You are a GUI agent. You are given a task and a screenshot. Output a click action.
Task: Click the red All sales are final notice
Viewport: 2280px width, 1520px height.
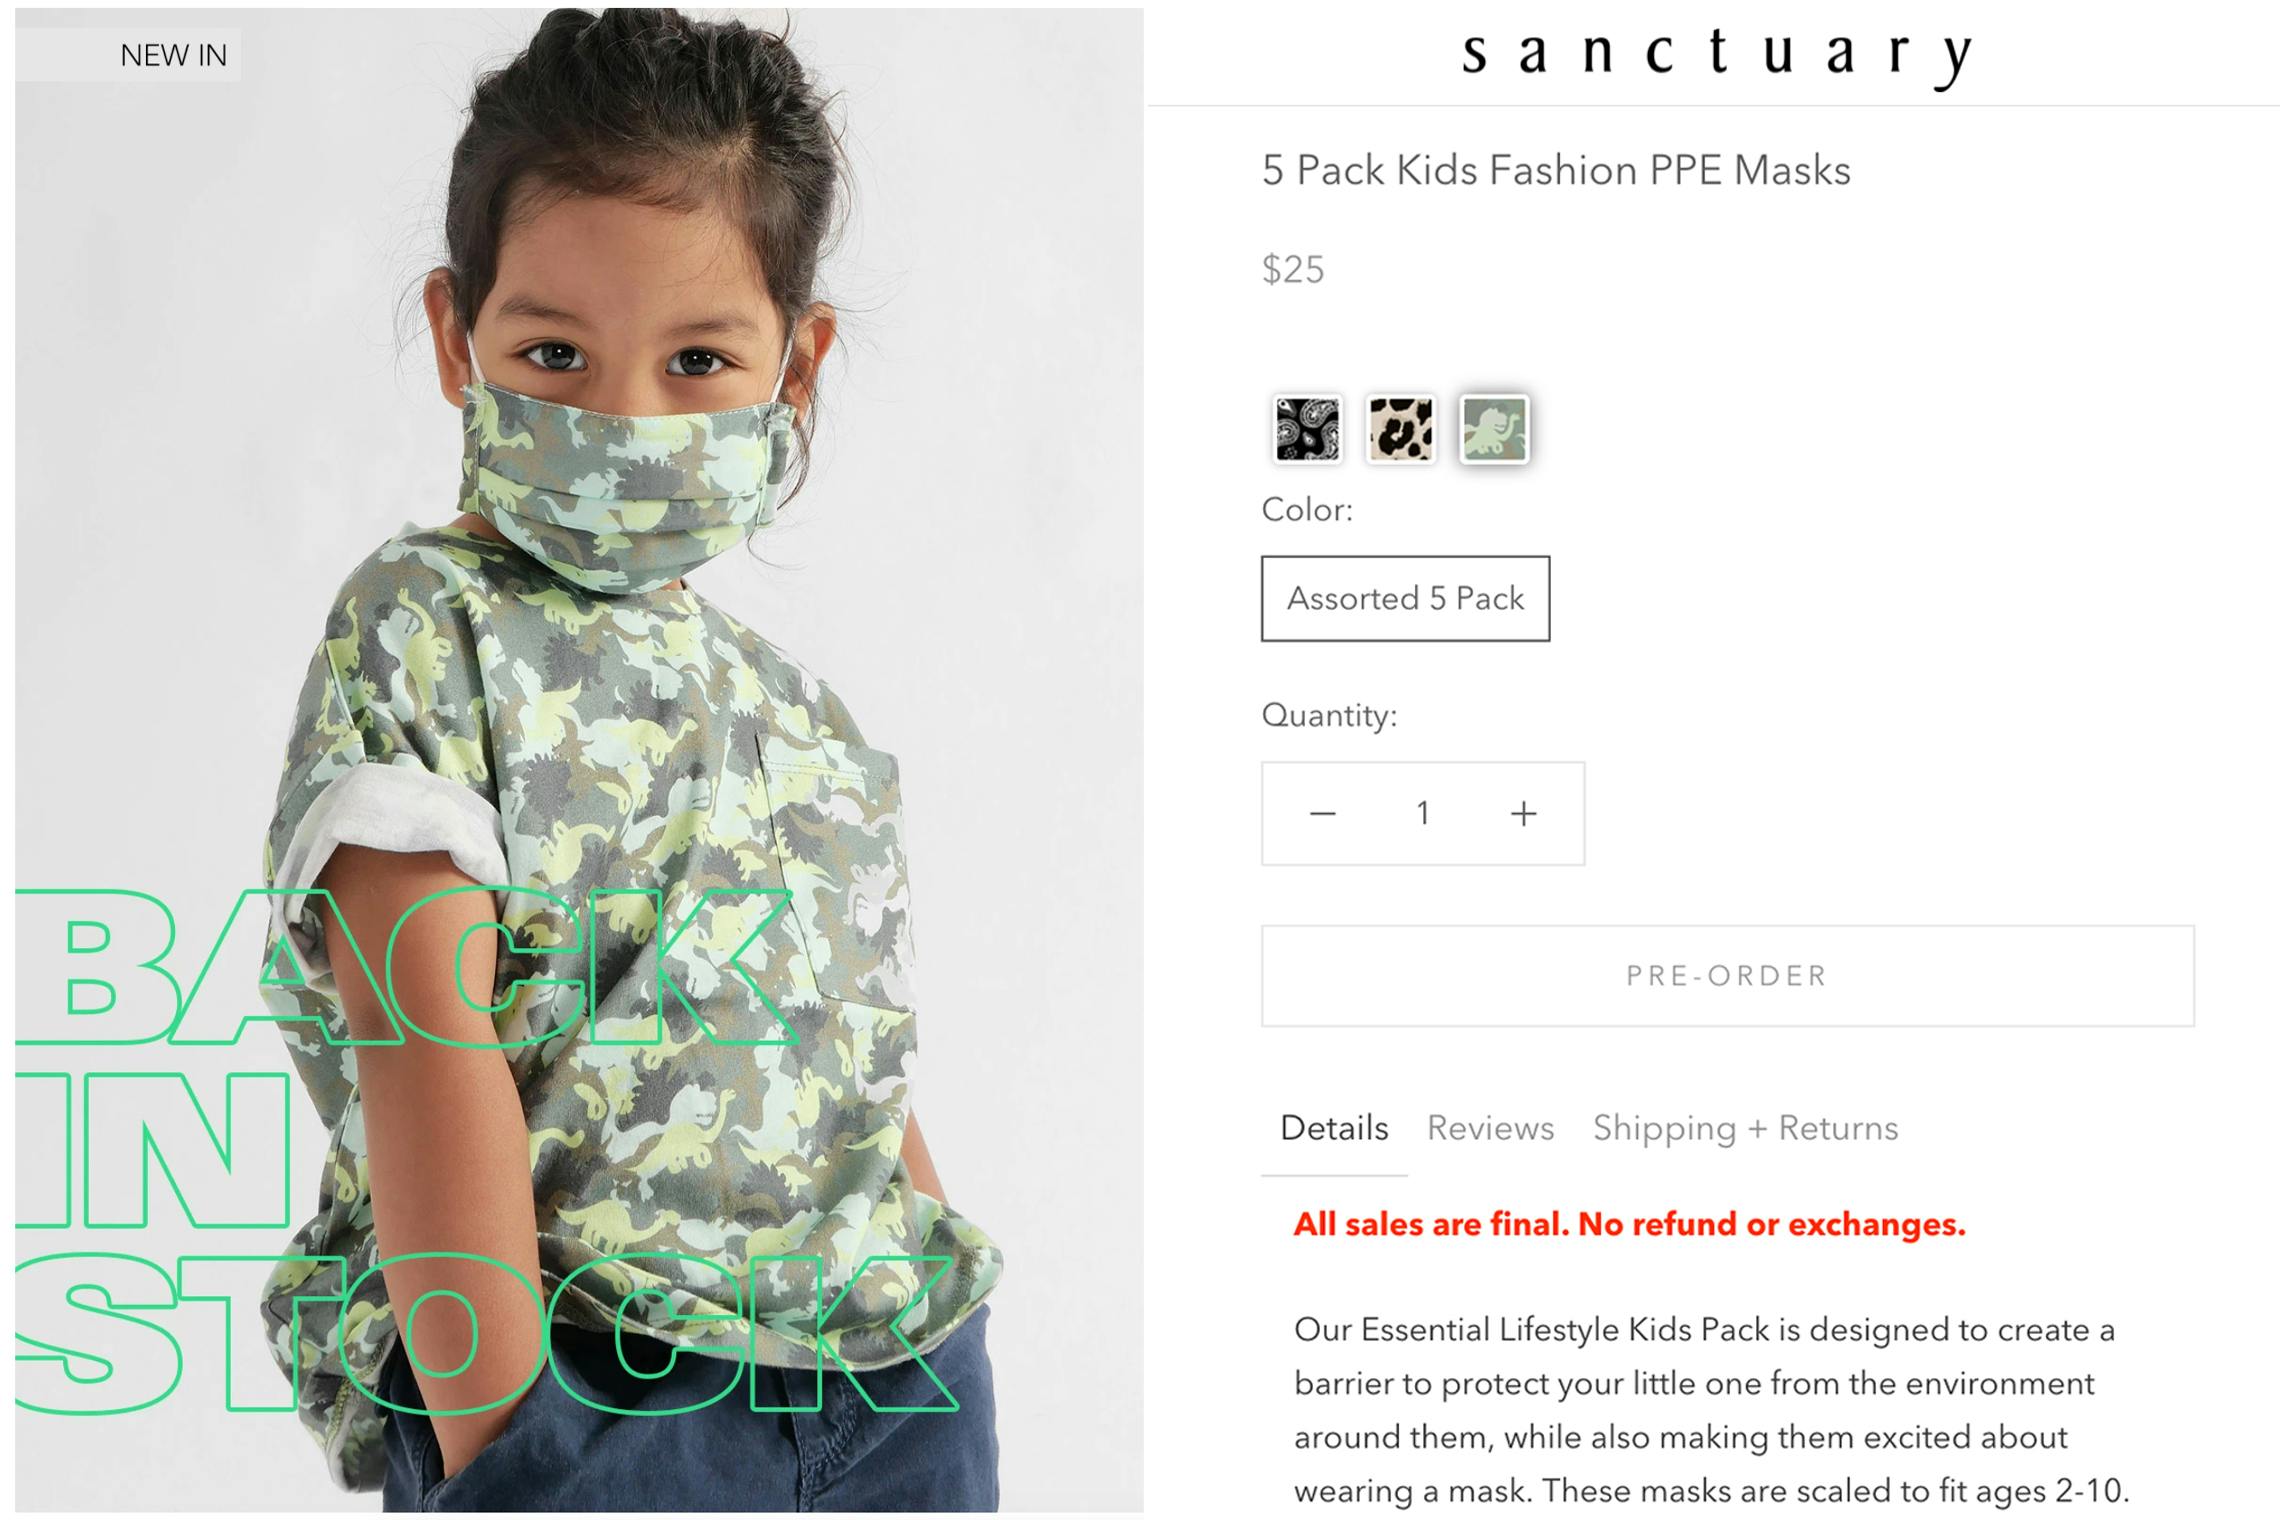tap(1629, 1224)
